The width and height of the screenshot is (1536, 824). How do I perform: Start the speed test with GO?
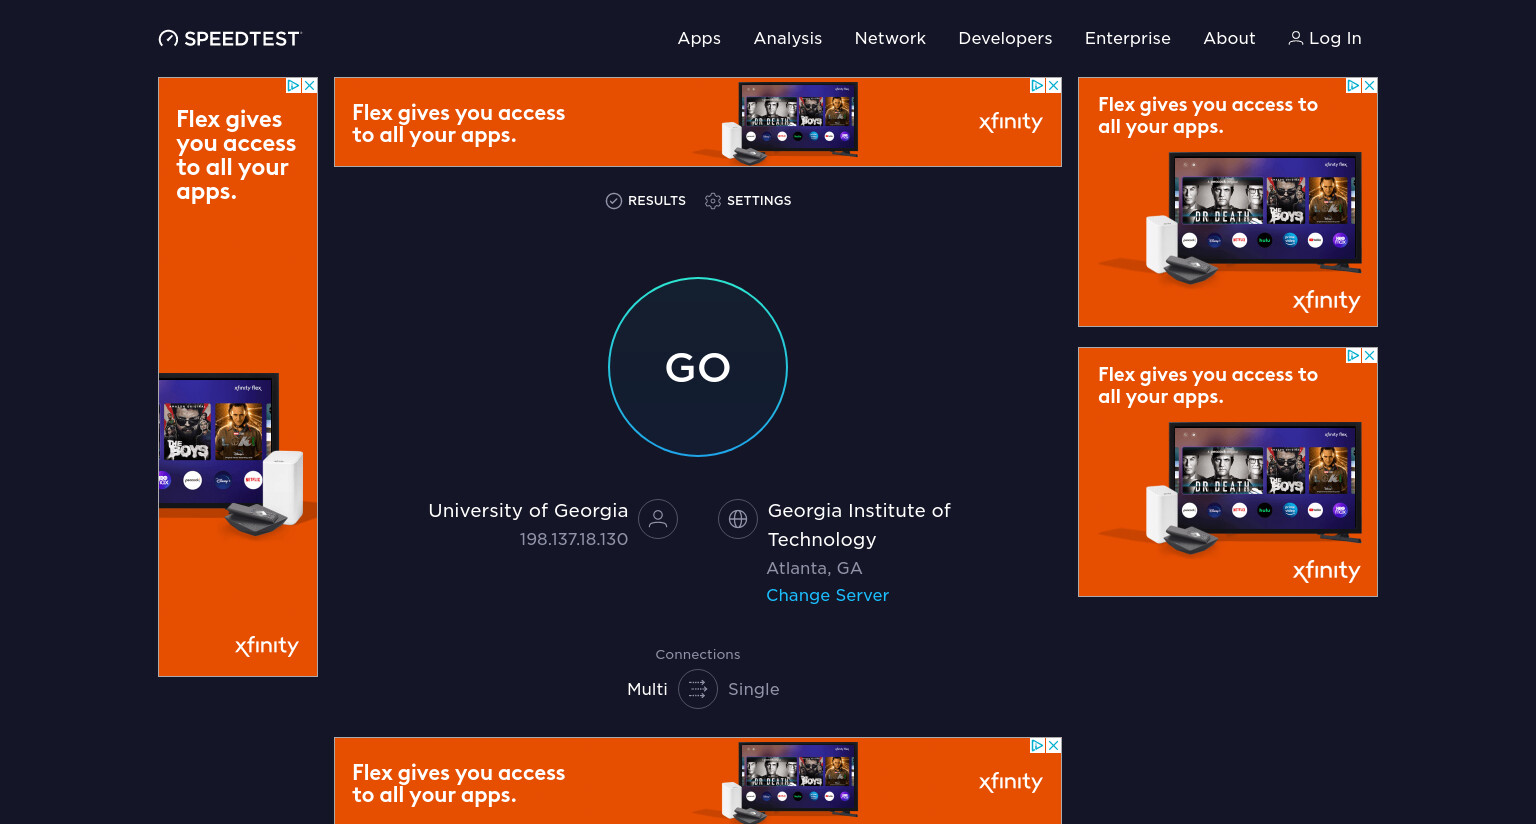(698, 367)
